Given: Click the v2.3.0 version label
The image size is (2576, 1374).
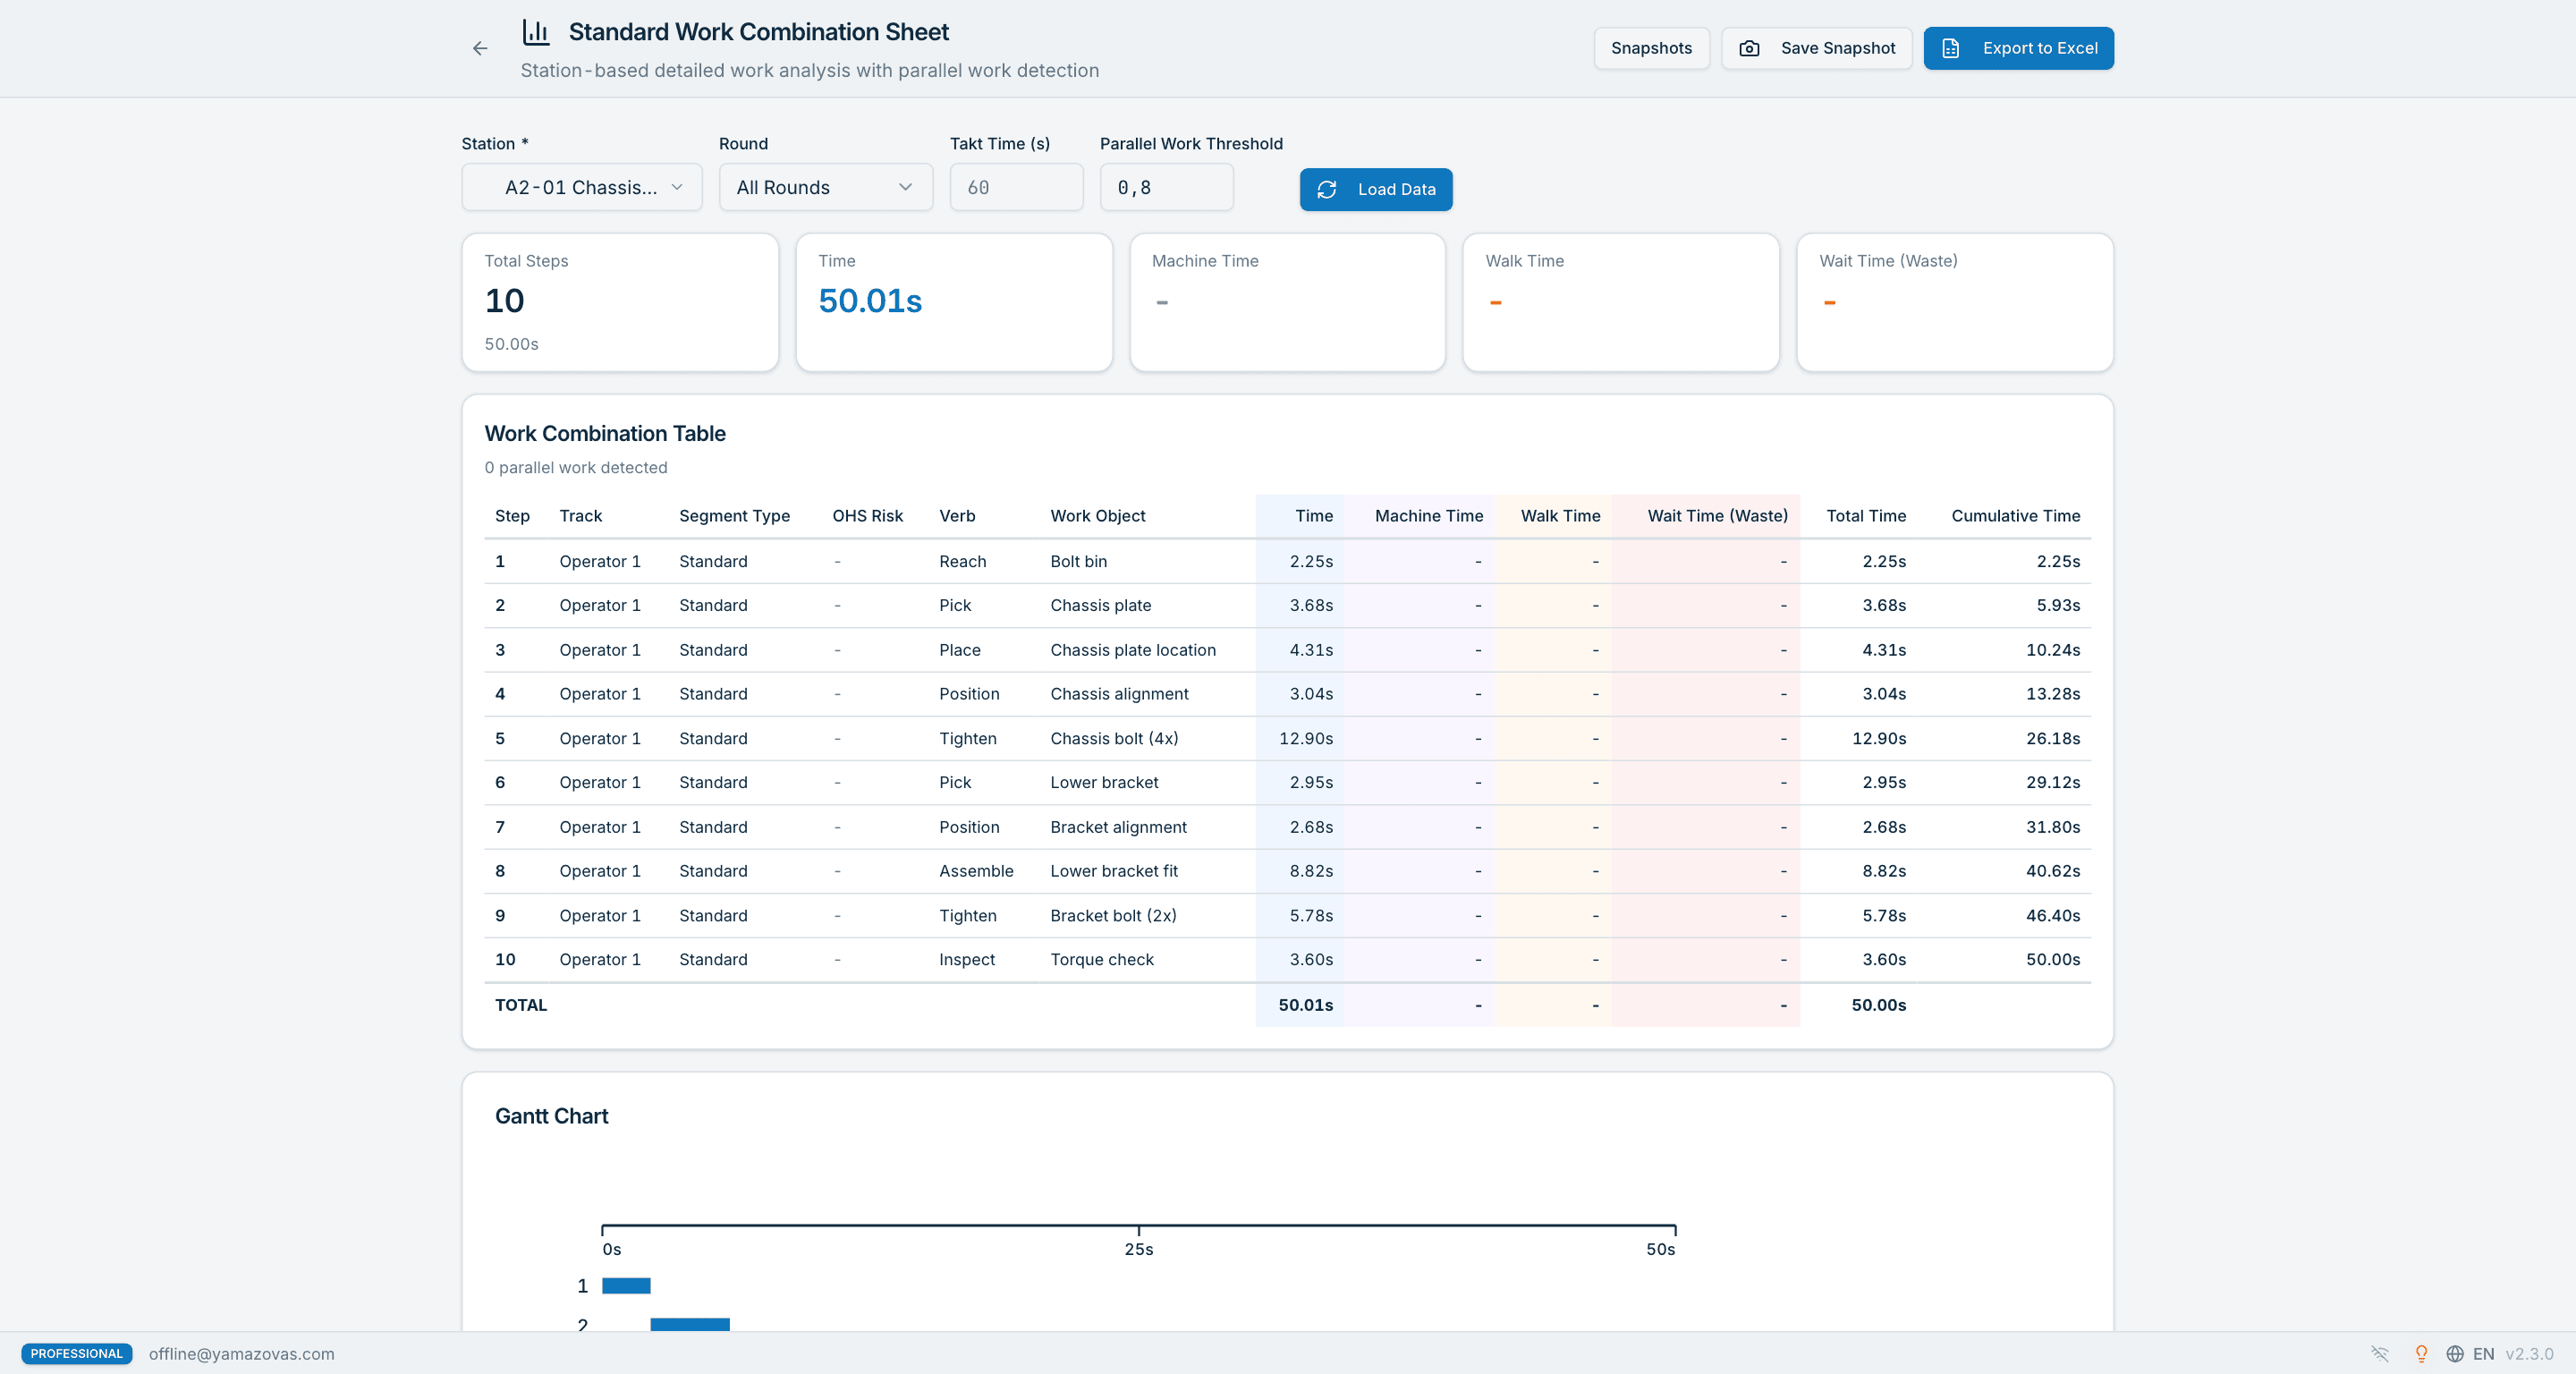Looking at the screenshot, I should [x=2529, y=1353].
